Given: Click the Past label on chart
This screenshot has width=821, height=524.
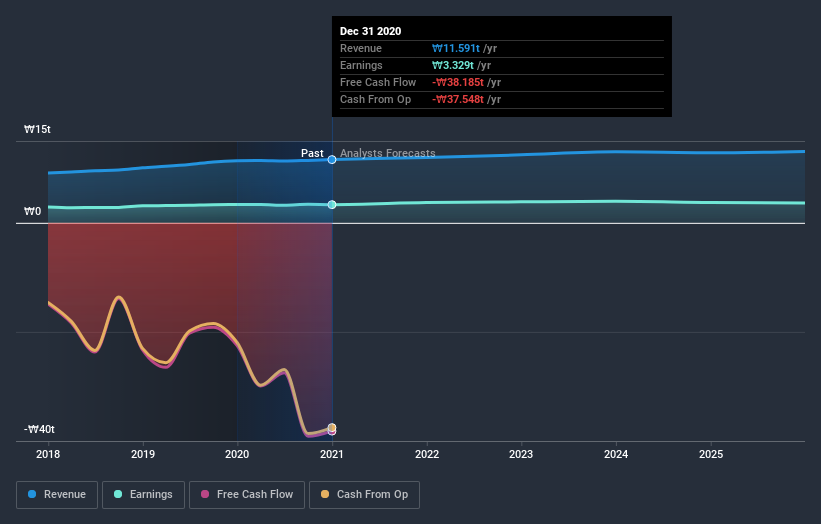Looking at the screenshot, I should pos(312,153).
